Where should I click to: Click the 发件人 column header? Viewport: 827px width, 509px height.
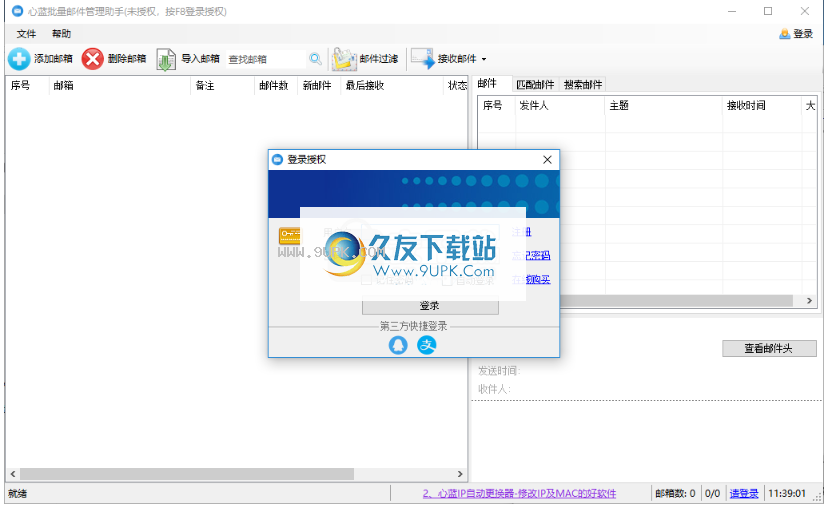pos(534,105)
